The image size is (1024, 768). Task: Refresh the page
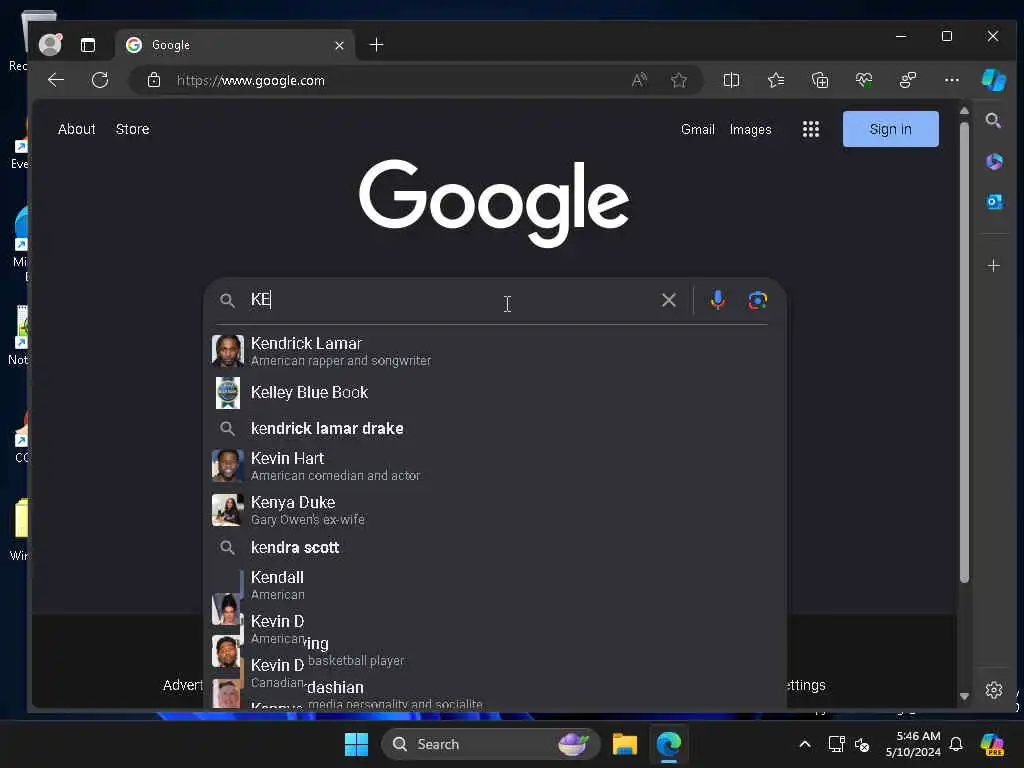coord(100,80)
